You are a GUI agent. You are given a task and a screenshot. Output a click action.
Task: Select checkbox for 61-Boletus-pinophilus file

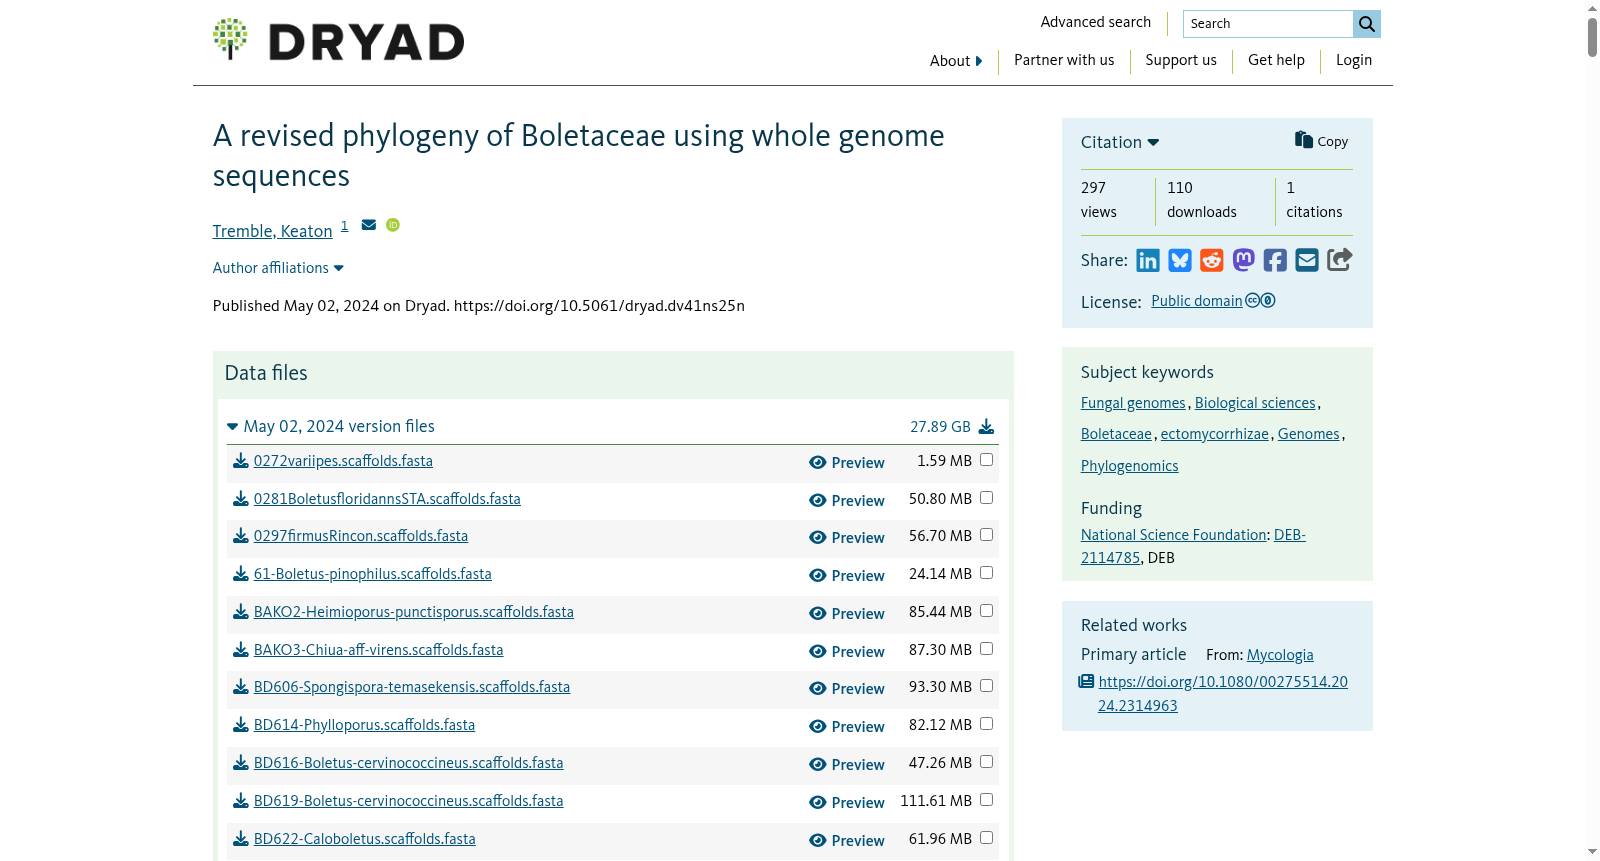987,573
